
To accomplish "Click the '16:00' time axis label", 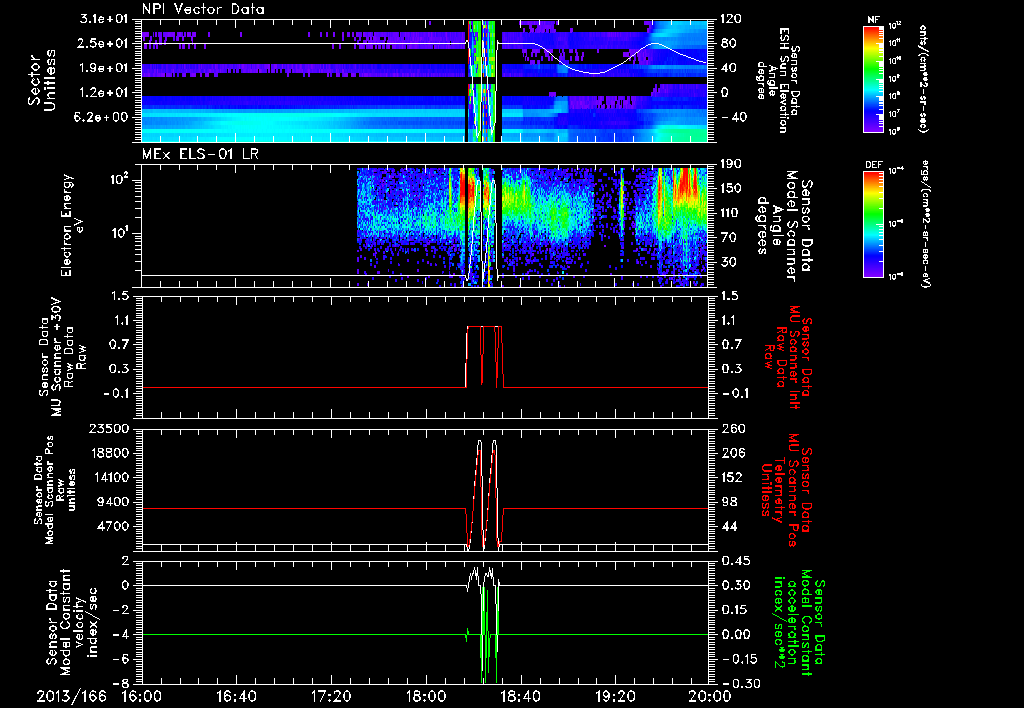I will coord(142,696).
